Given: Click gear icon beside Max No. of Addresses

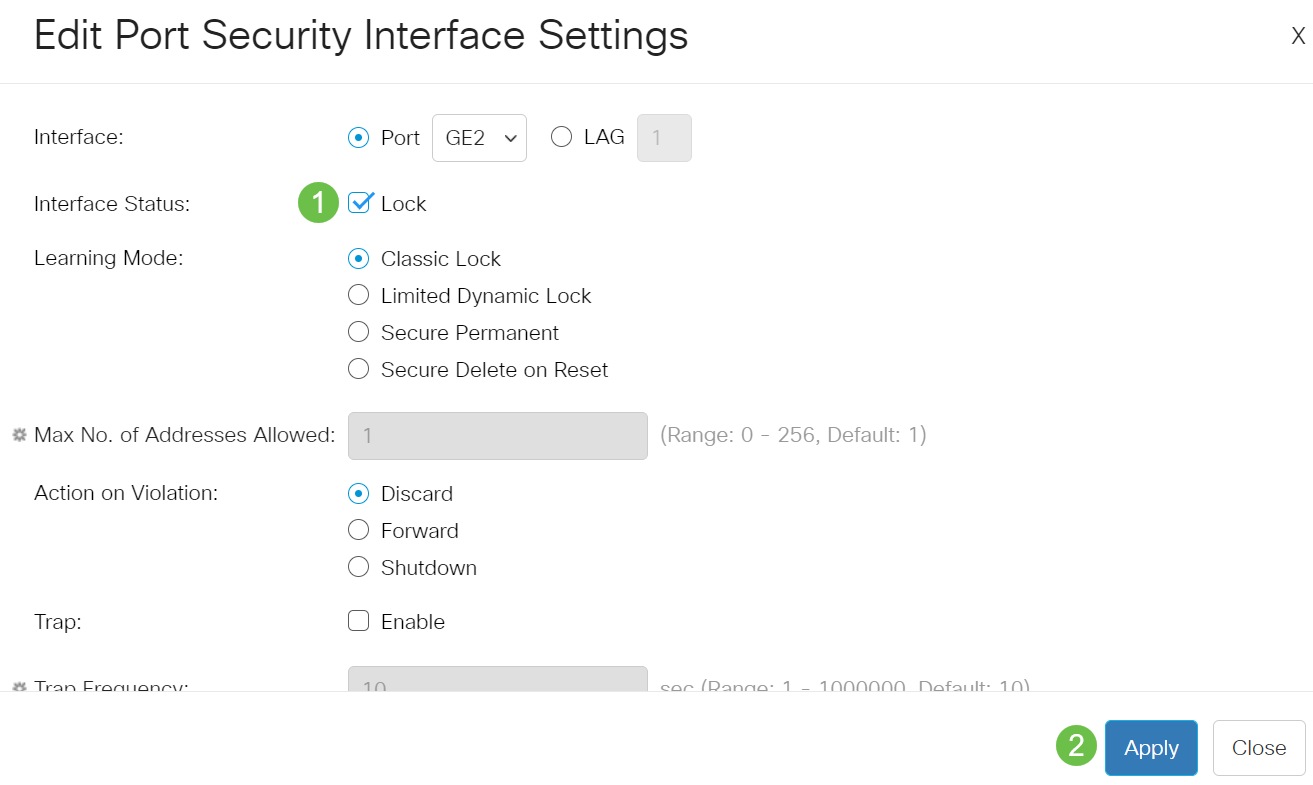Looking at the screenshot, I should (19, 436).
